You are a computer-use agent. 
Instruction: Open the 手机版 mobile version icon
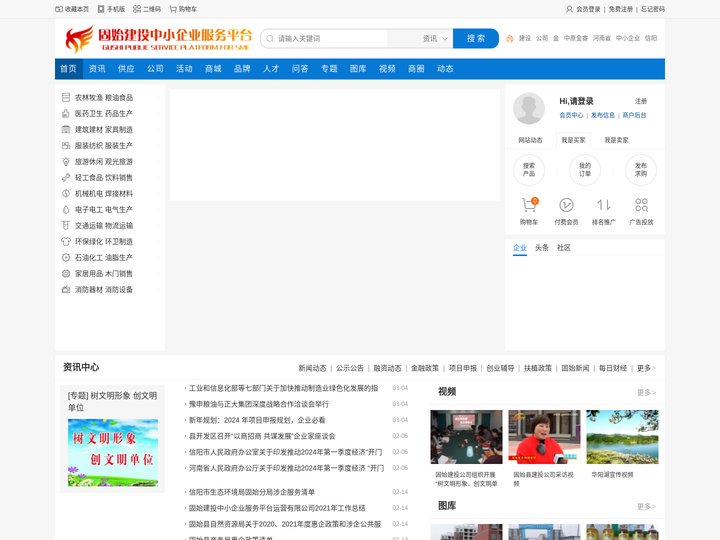(101, 9)
